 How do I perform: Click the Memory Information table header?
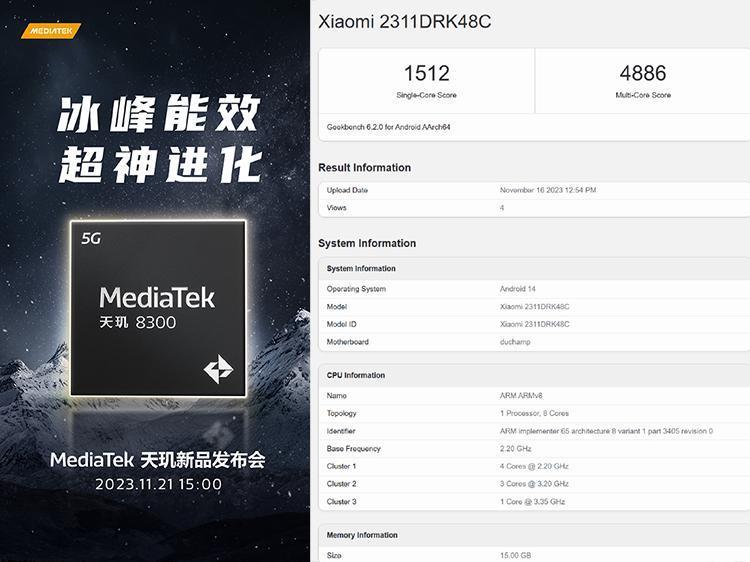534,535
